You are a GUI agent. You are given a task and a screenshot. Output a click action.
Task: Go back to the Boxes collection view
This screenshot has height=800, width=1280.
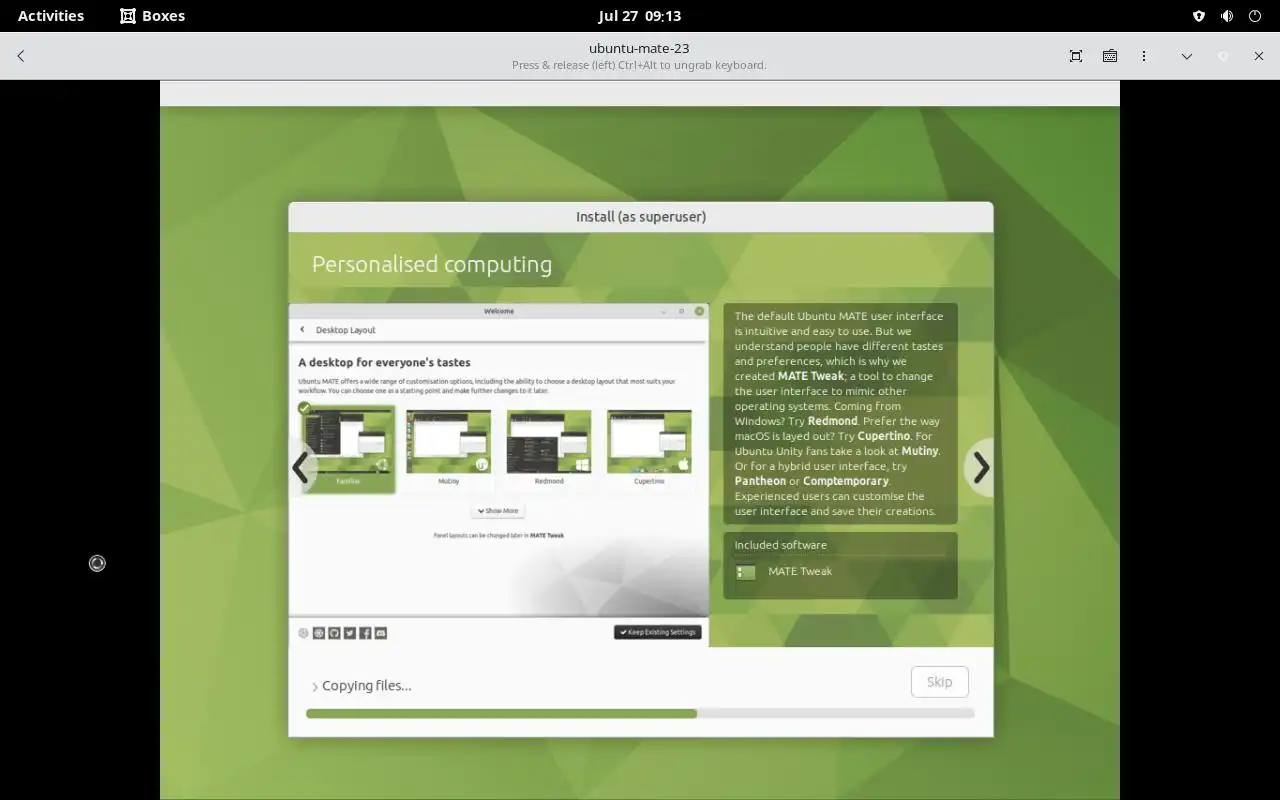click(x=21, y=56)
